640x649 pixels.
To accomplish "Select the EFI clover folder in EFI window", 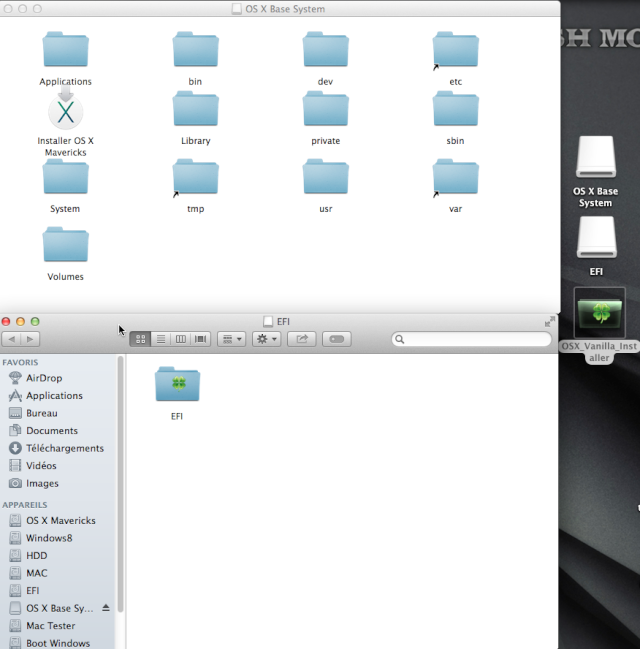I will click(177, 384).
